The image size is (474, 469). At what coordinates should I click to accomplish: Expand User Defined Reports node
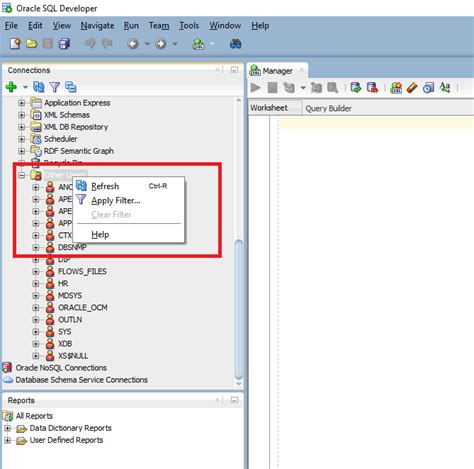pos(7,440)
